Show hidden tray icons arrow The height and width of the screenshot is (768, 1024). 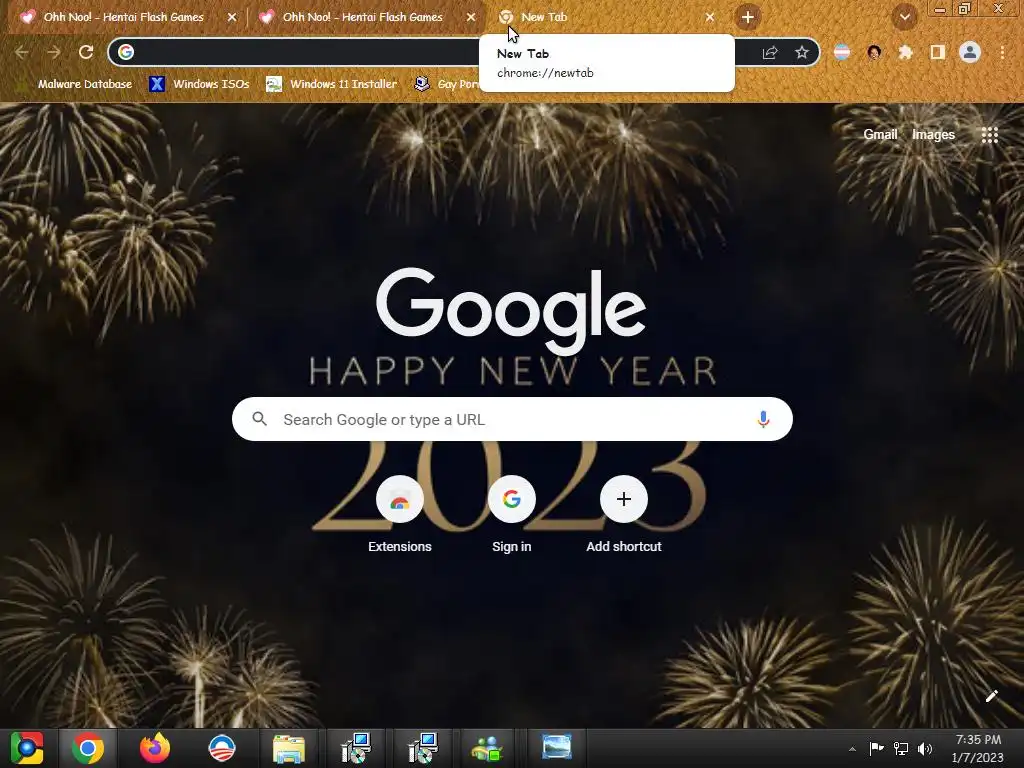pyautogui.click(x=852, y=748)
